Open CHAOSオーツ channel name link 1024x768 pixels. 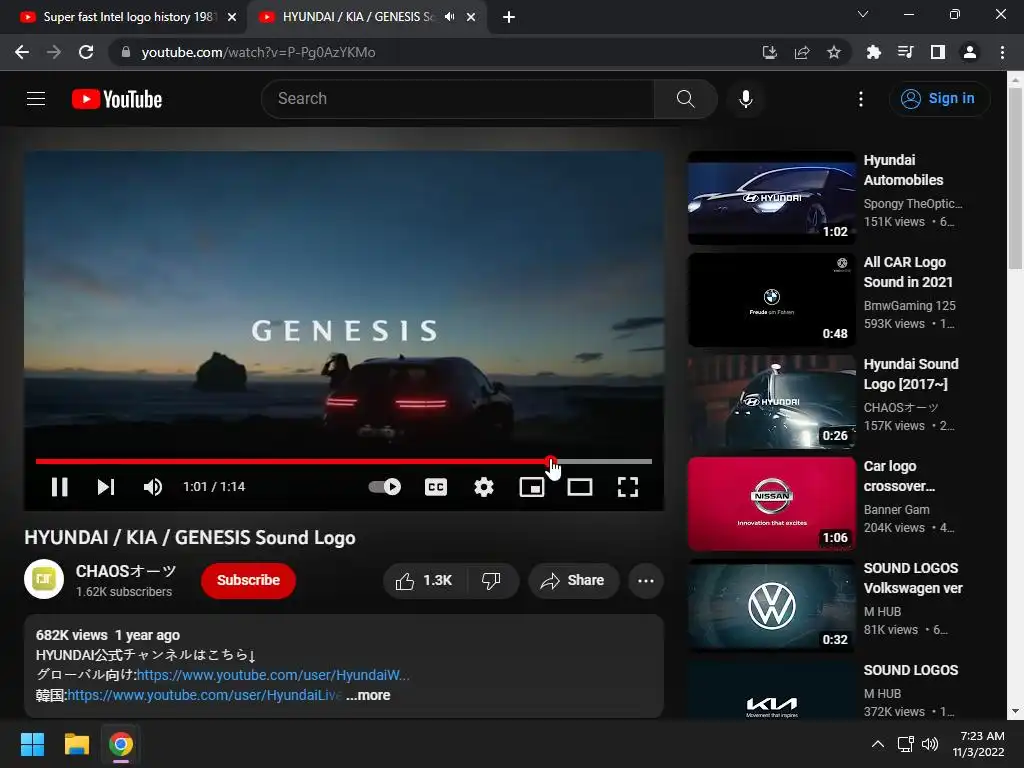[126, 571]
